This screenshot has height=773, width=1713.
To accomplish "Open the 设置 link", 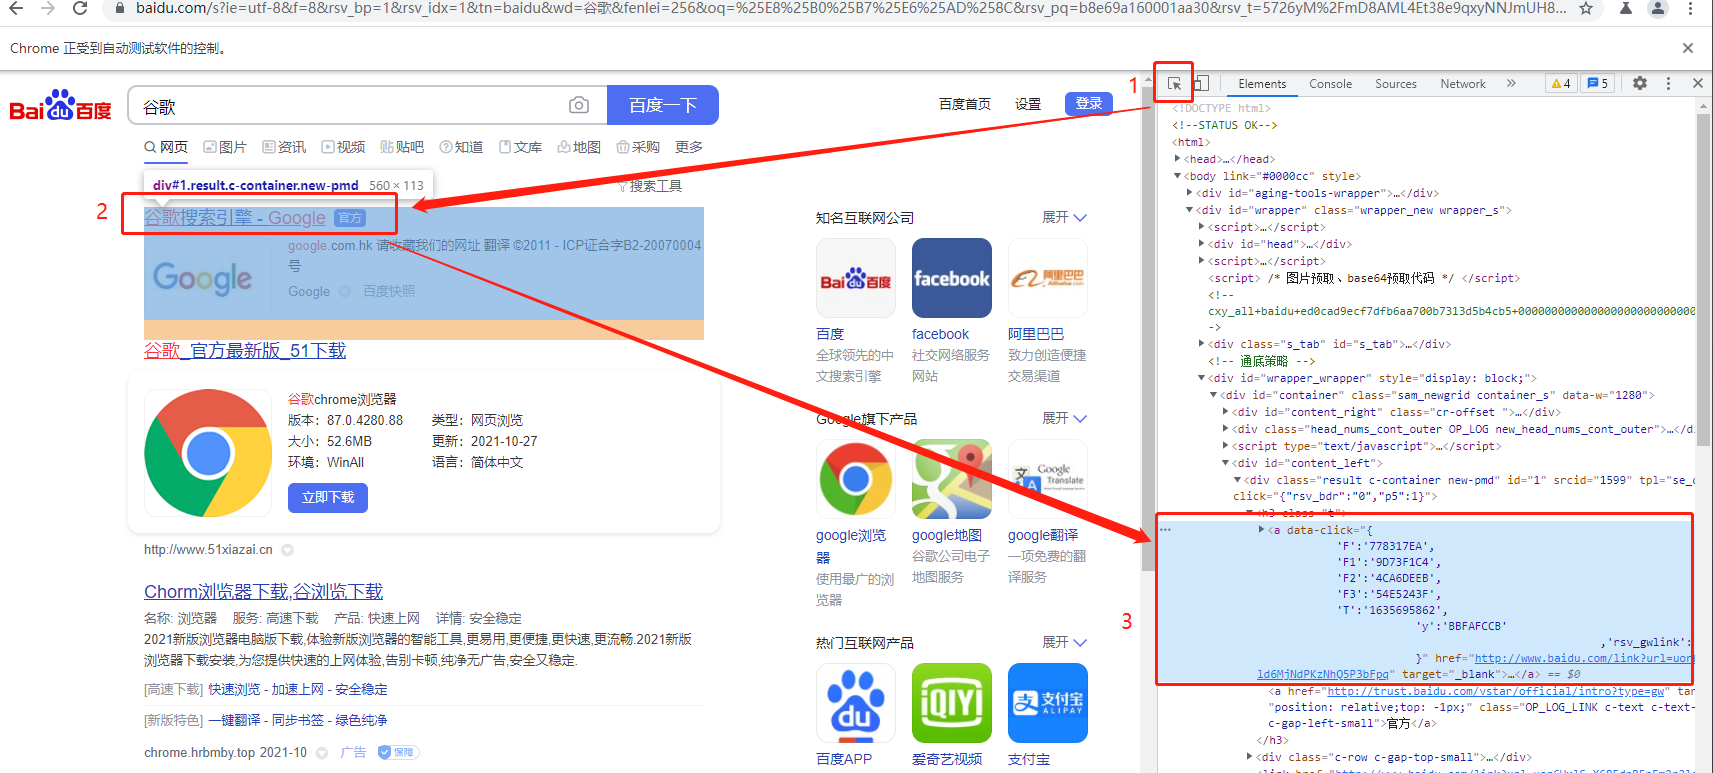I will click(x=1028, y=104).
